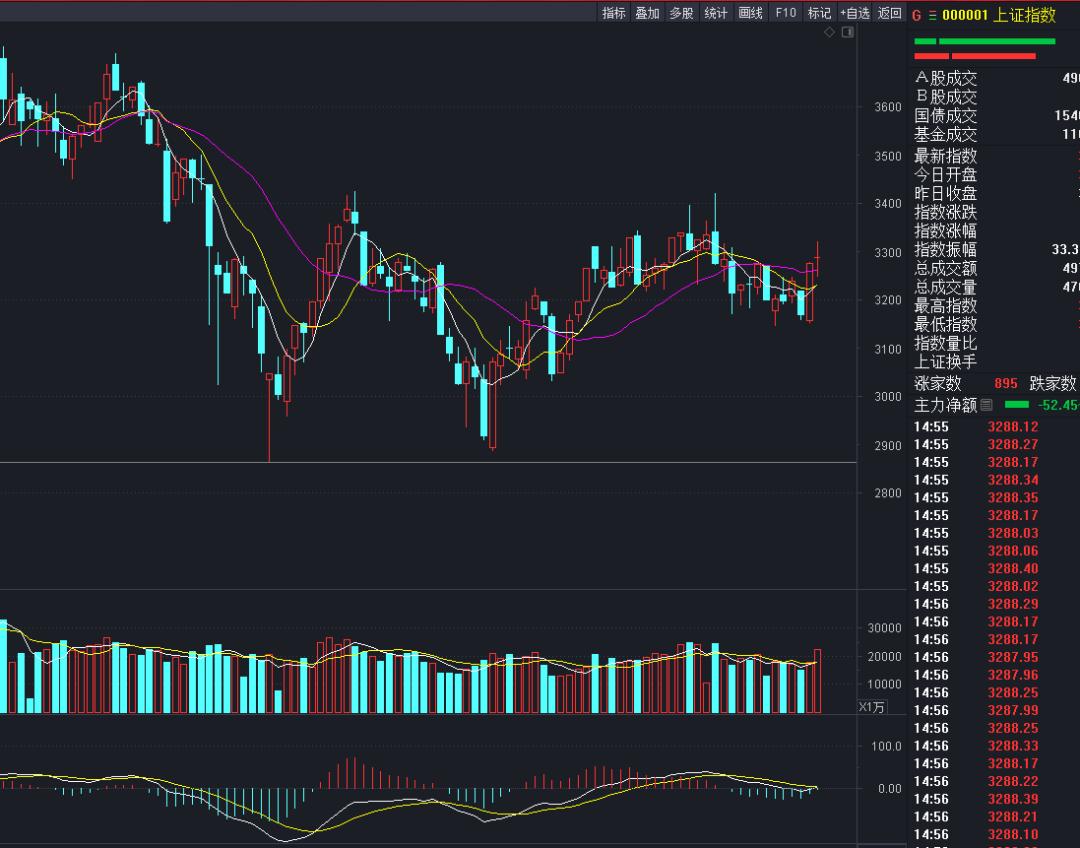
Task: Click the 涨家数 advancing count 895
Action: click(x=1005, y=384)
